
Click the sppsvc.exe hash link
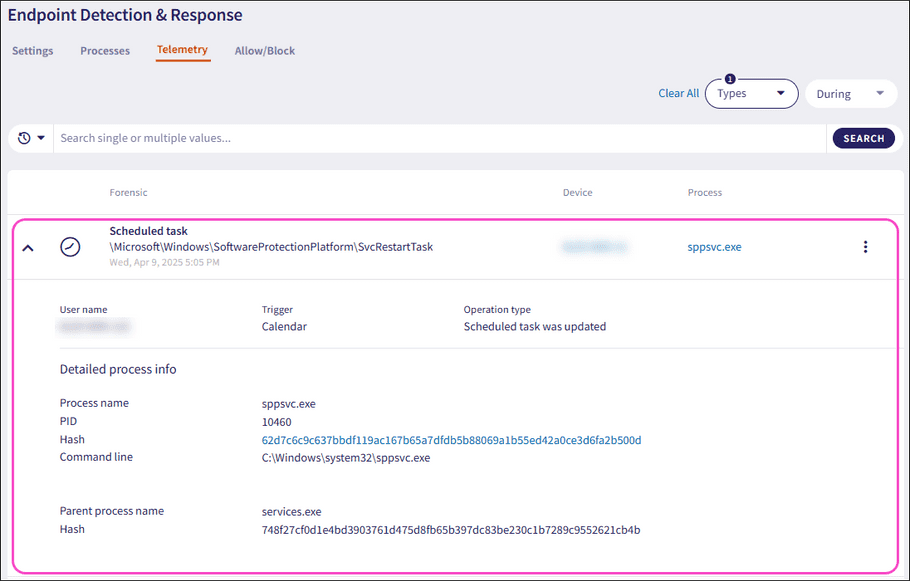450,439
